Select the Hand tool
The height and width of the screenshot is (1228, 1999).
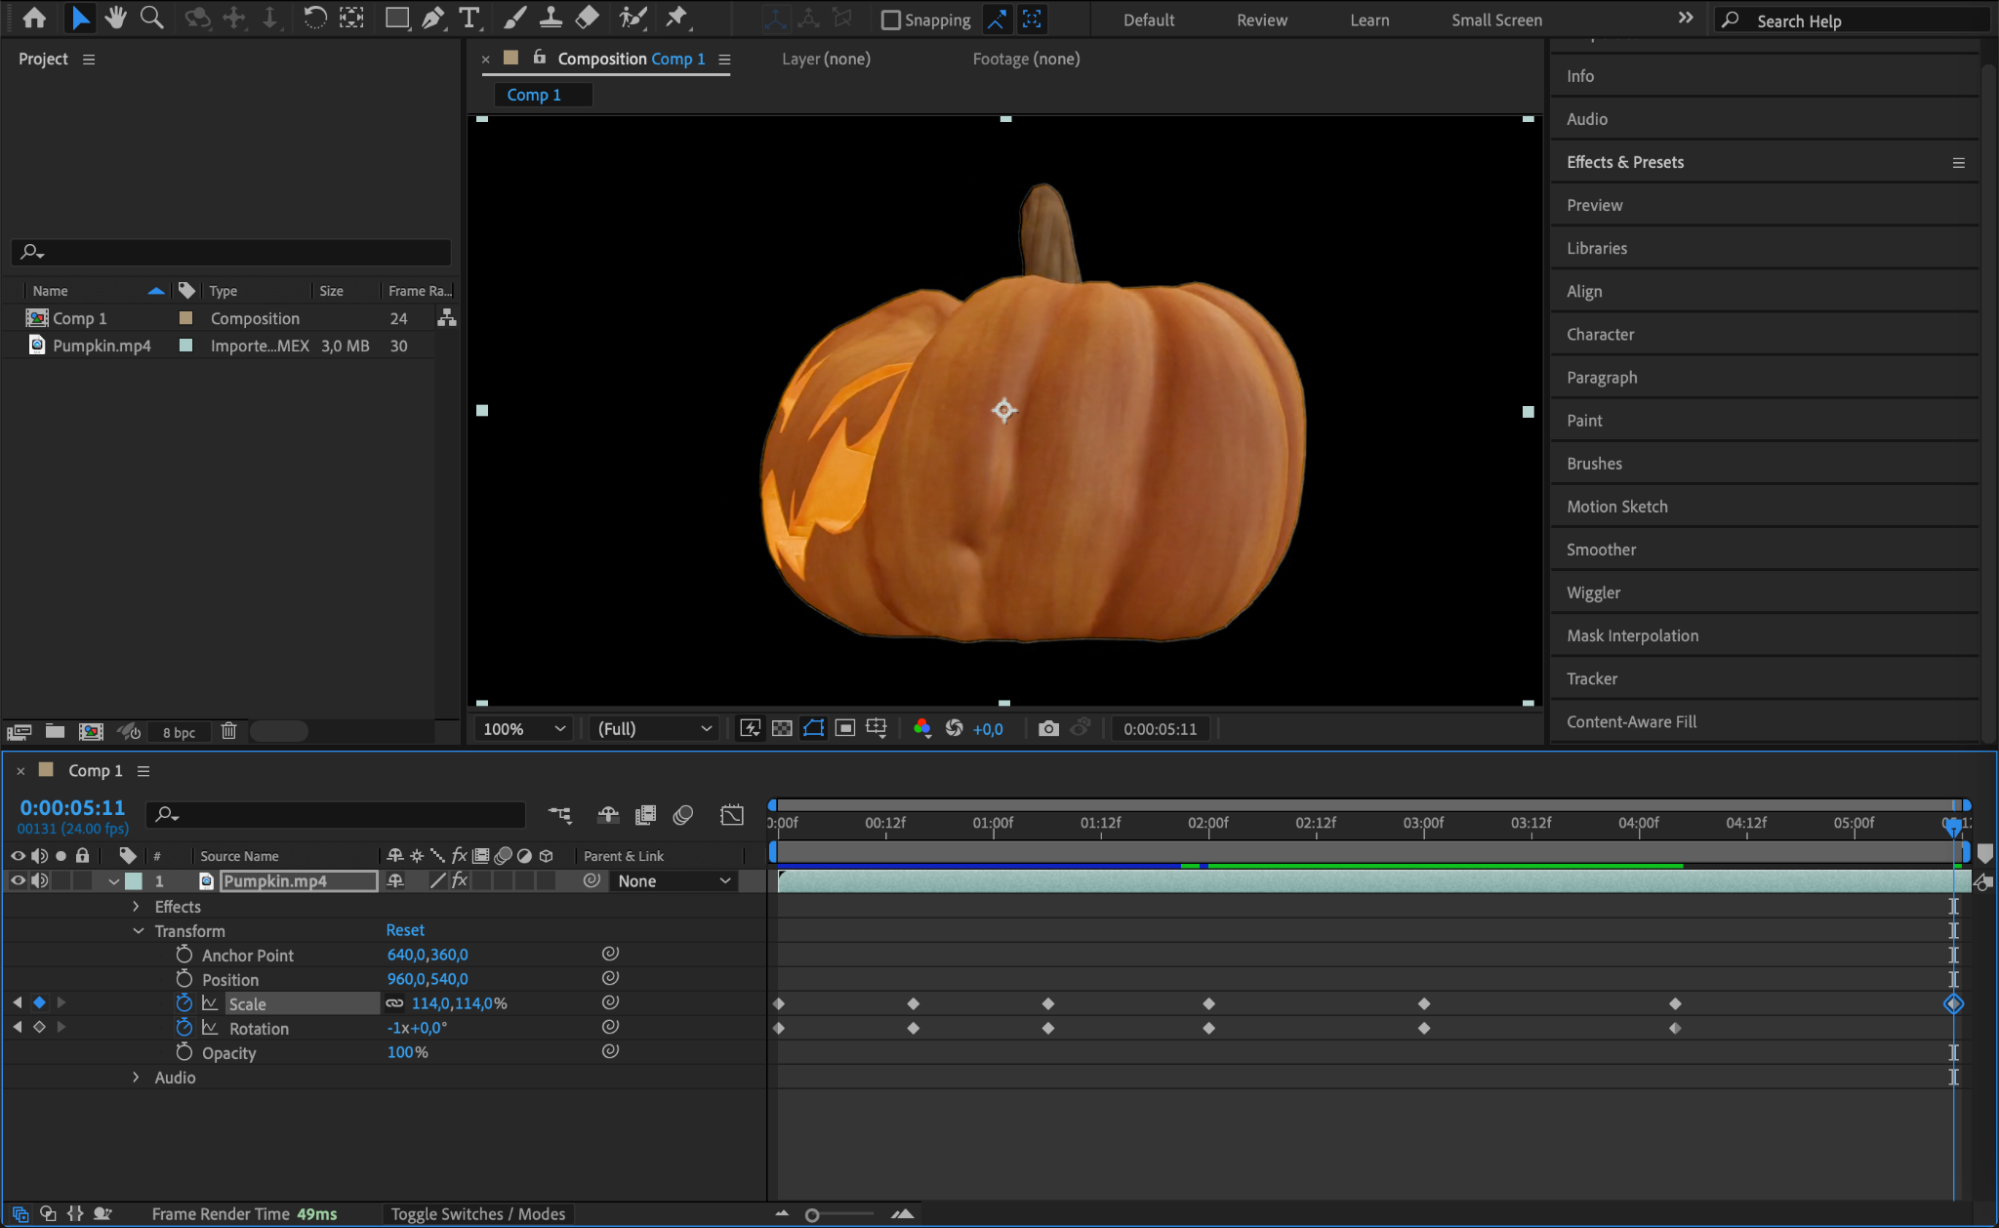(x=116, y=18)
